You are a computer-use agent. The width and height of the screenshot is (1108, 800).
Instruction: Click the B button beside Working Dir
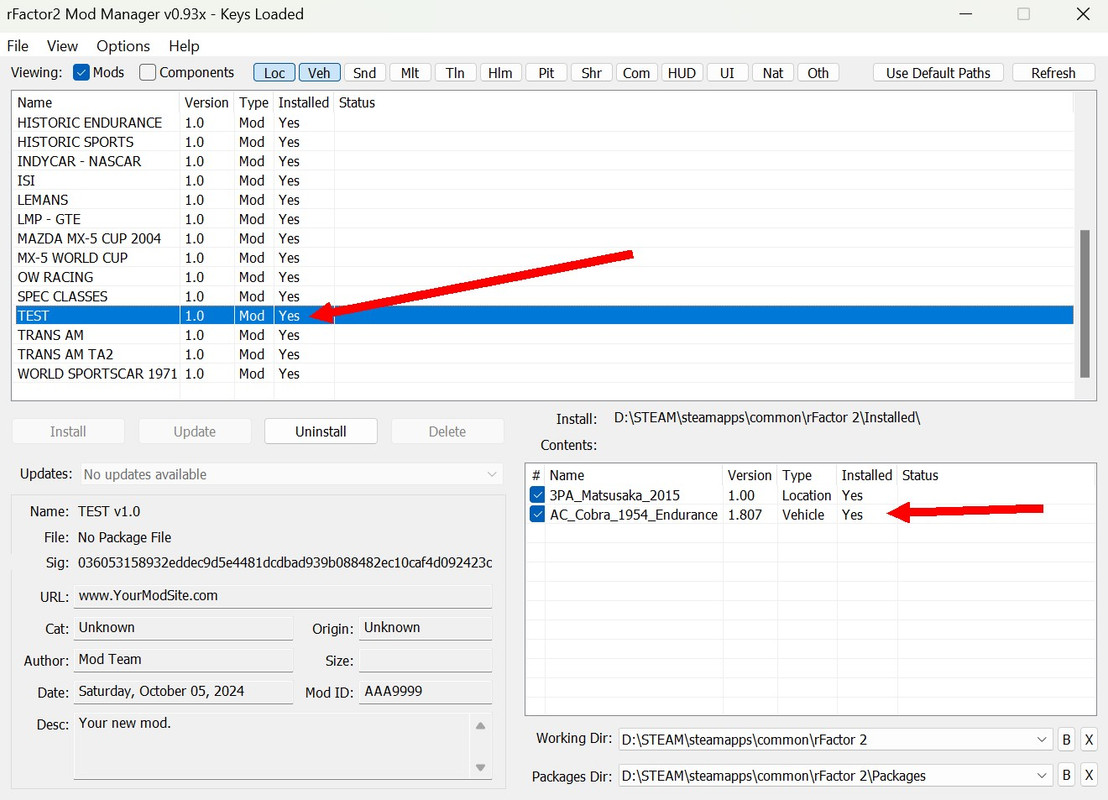(x=1066, y=740)
